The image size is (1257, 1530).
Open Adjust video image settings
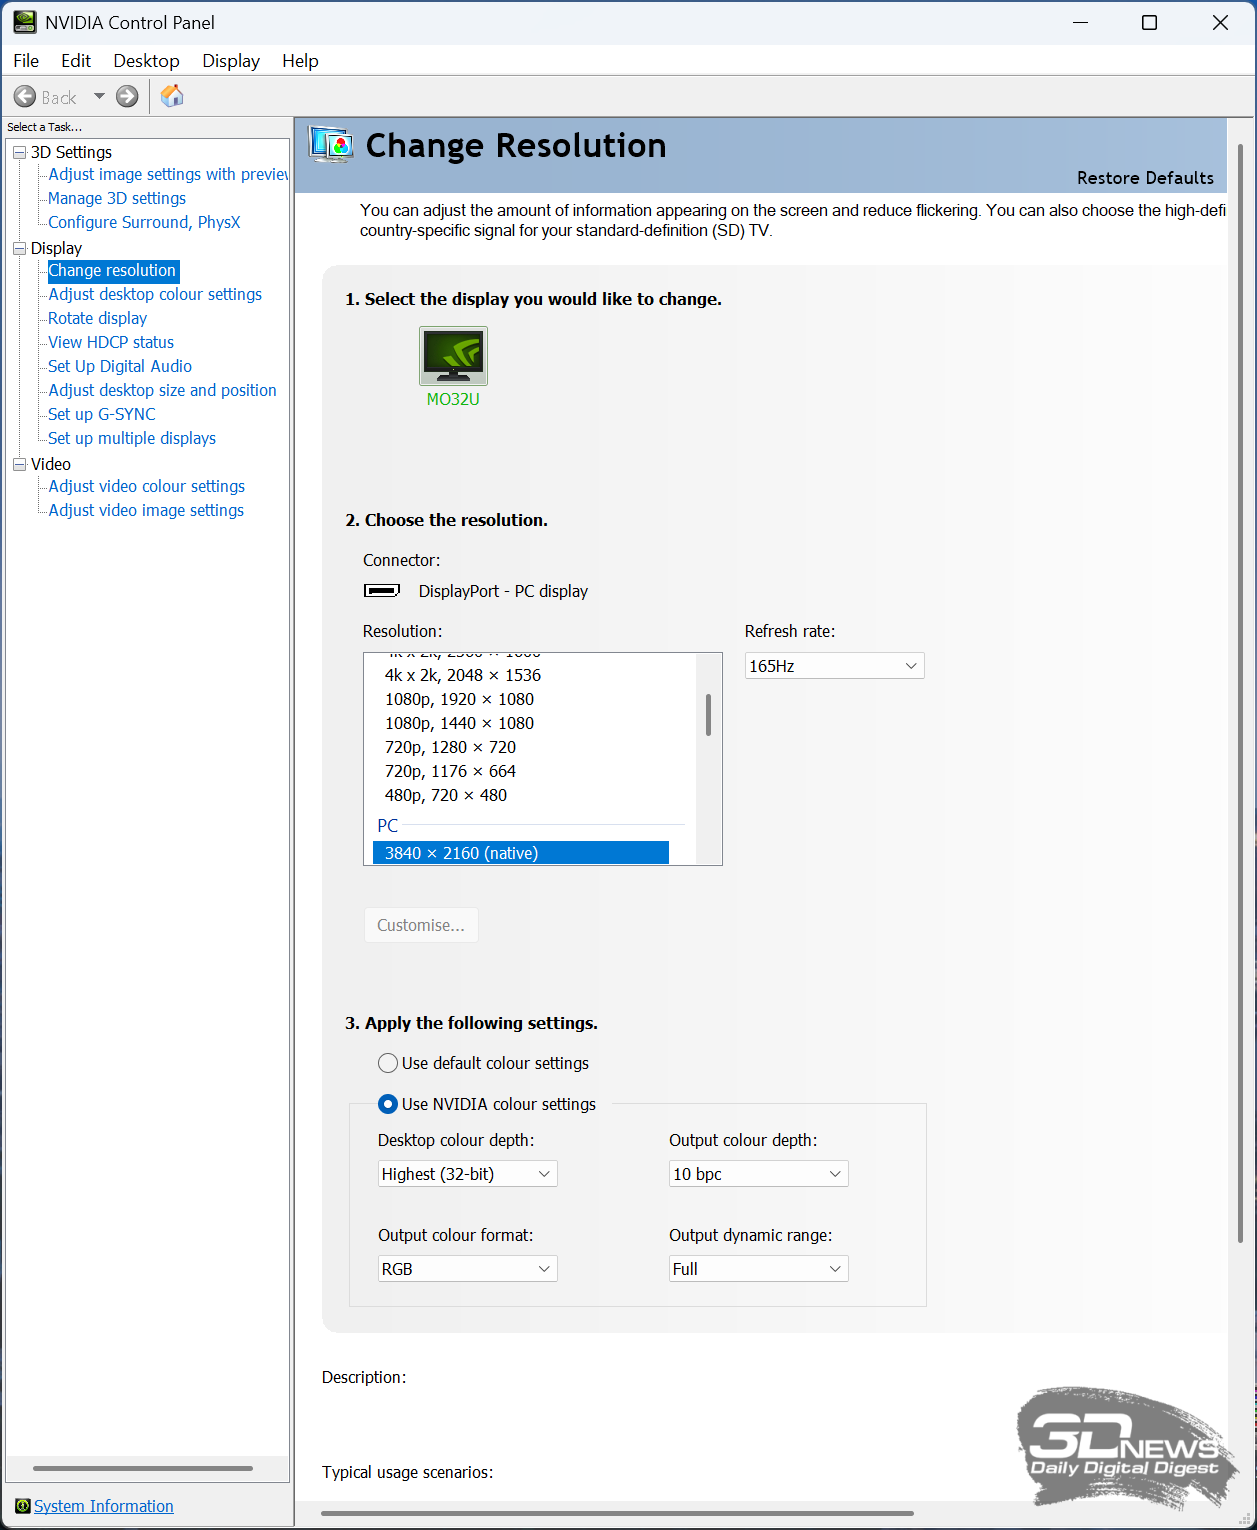click(146, 510)
